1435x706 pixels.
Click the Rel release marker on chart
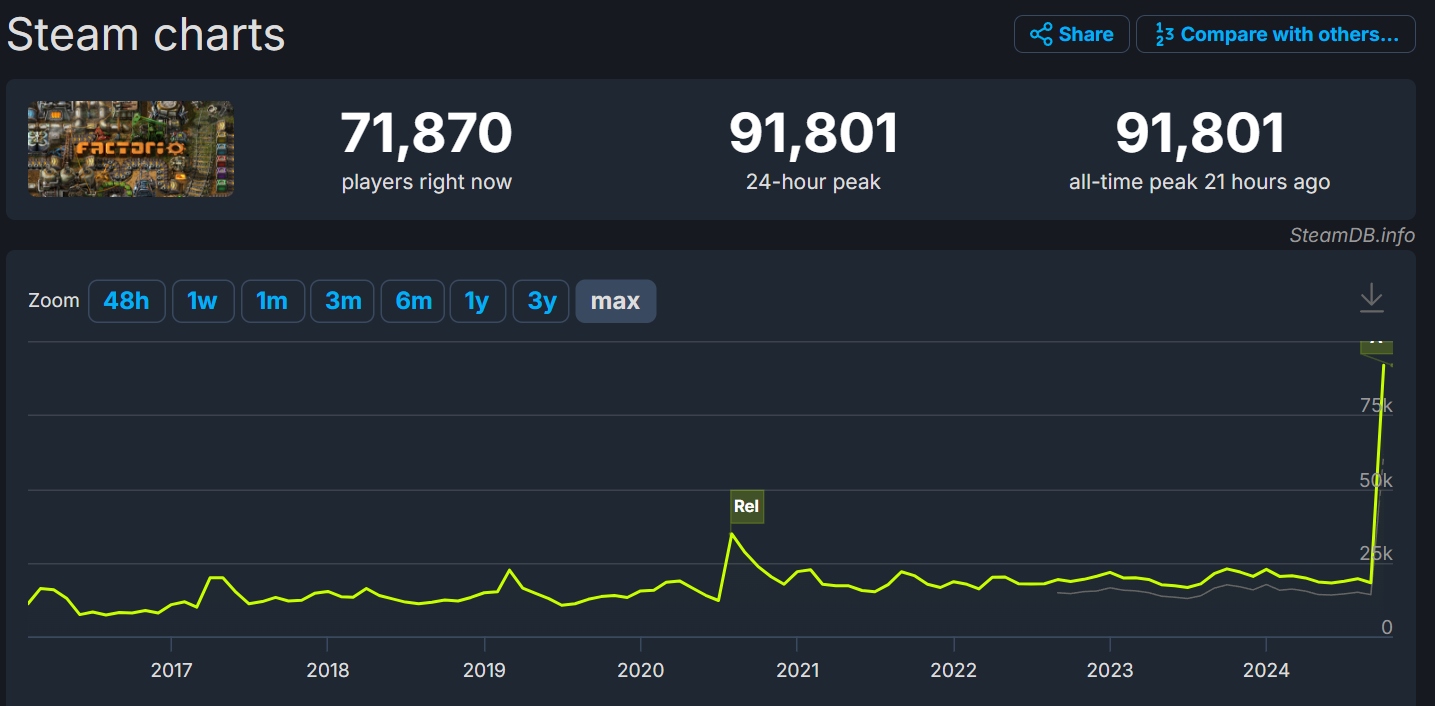[x=747, y=506]
